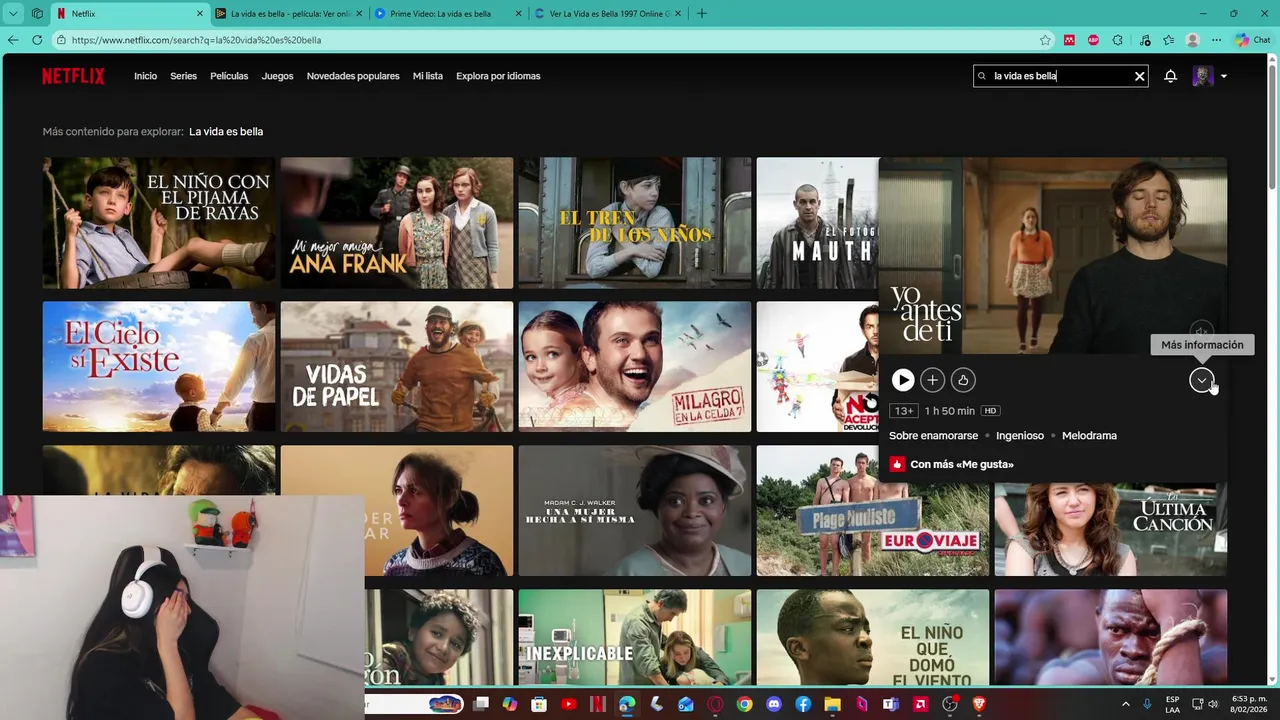Open browser Extensions puzzle icon
The image size is (1280, 720).
tap(1118, 40)
